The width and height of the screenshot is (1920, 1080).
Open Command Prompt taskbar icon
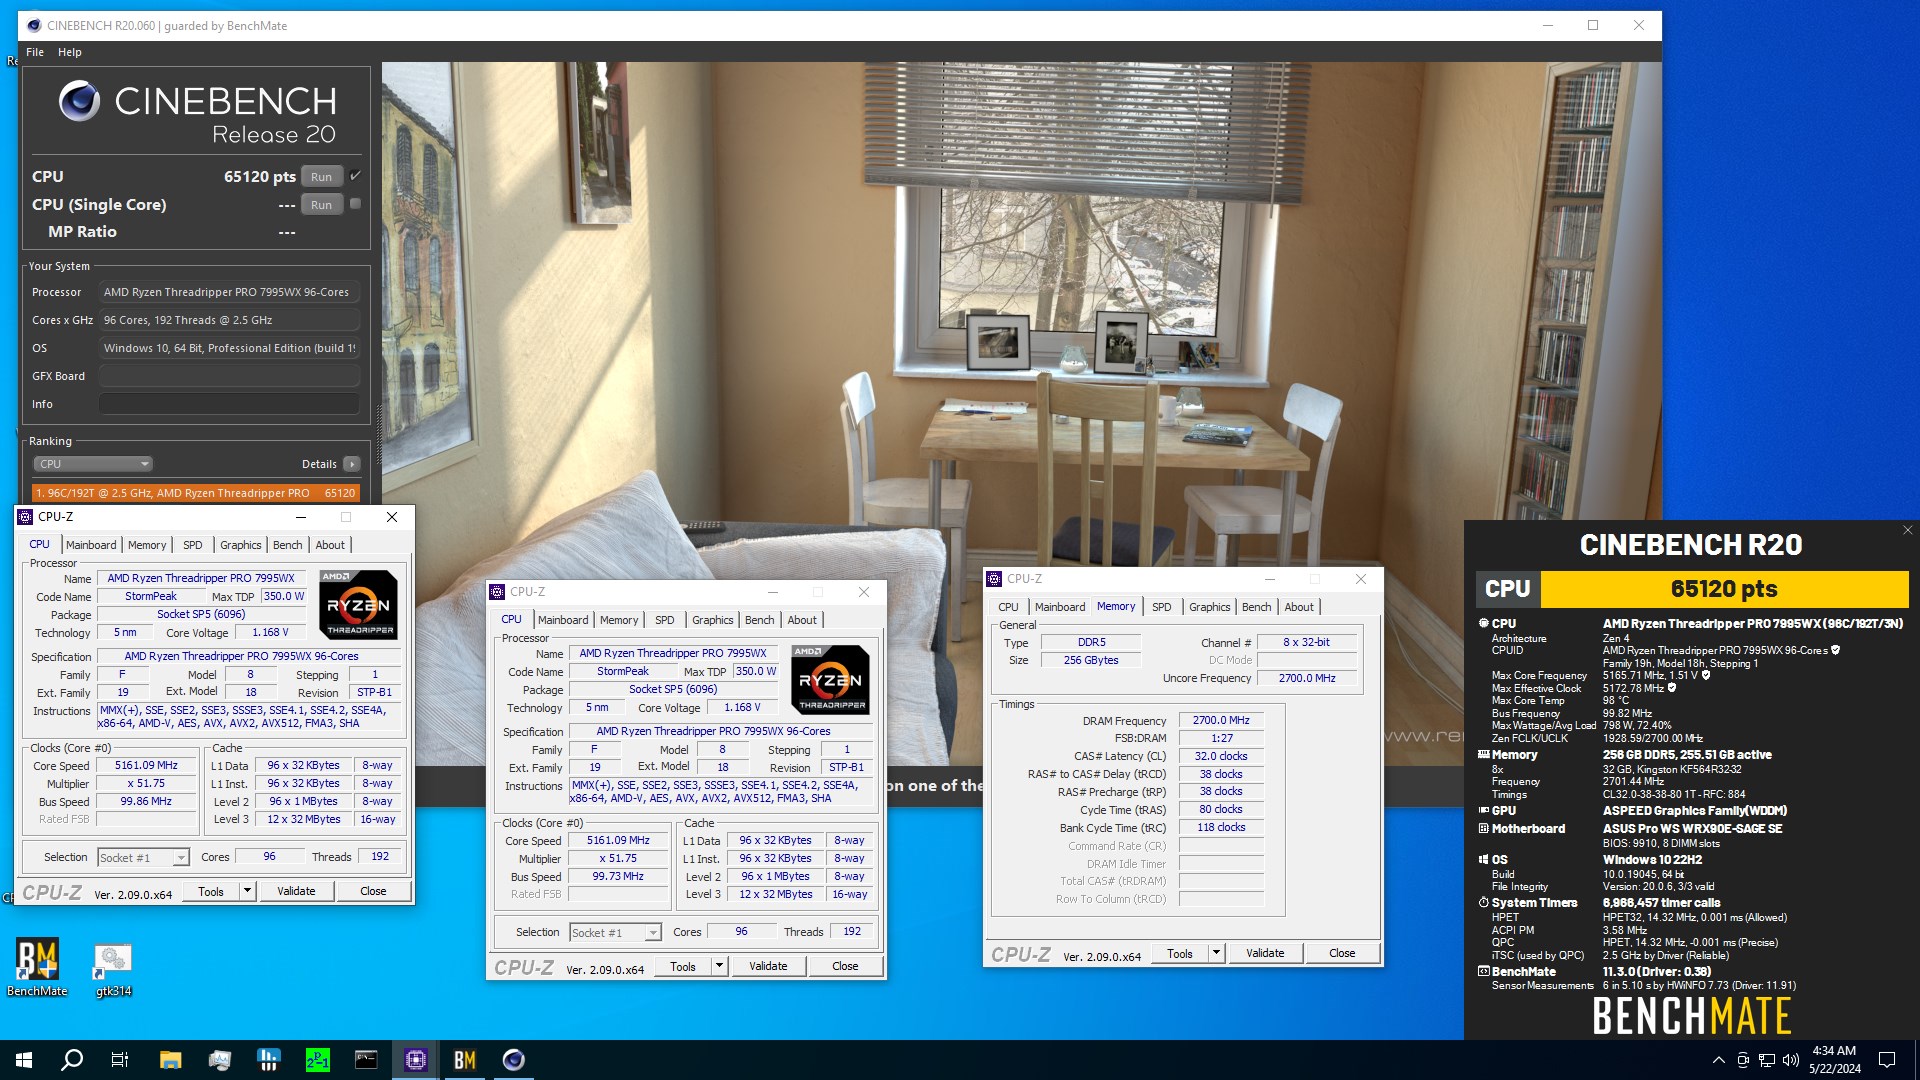coord(367,1060)
